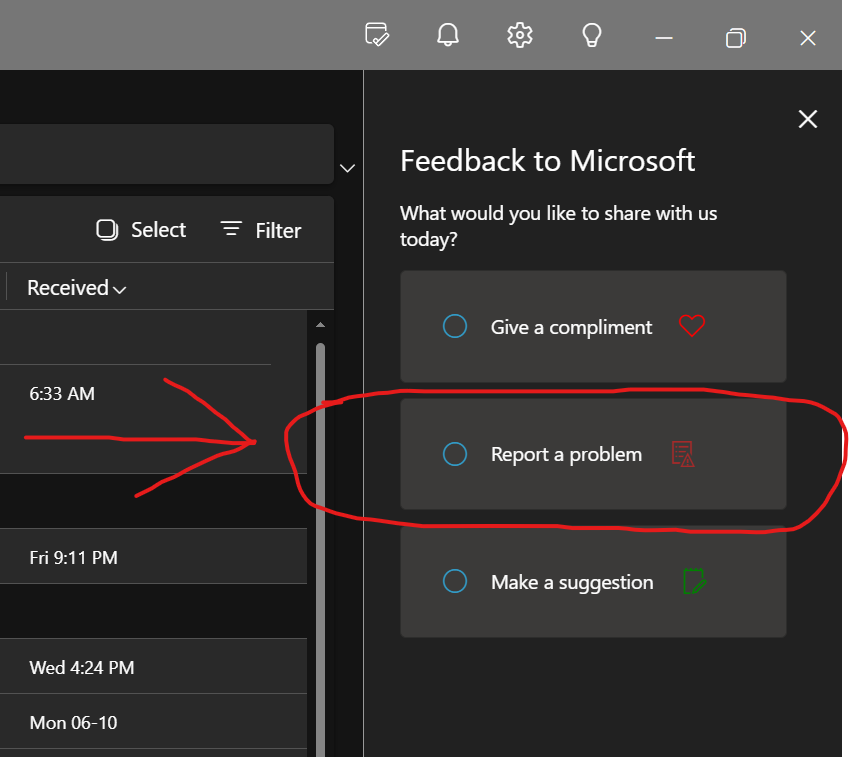Click the report problem warning document icon

[x=683, y=454]
